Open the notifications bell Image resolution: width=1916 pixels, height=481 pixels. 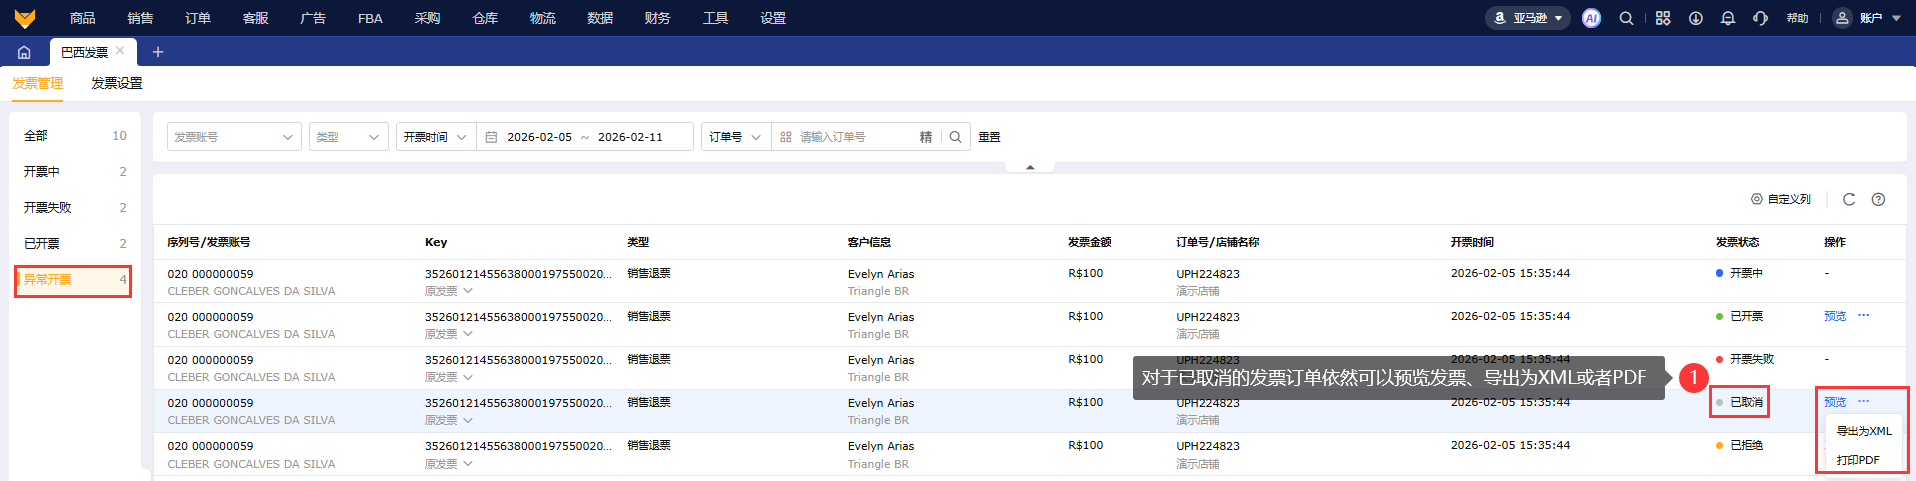[1728, 18]
